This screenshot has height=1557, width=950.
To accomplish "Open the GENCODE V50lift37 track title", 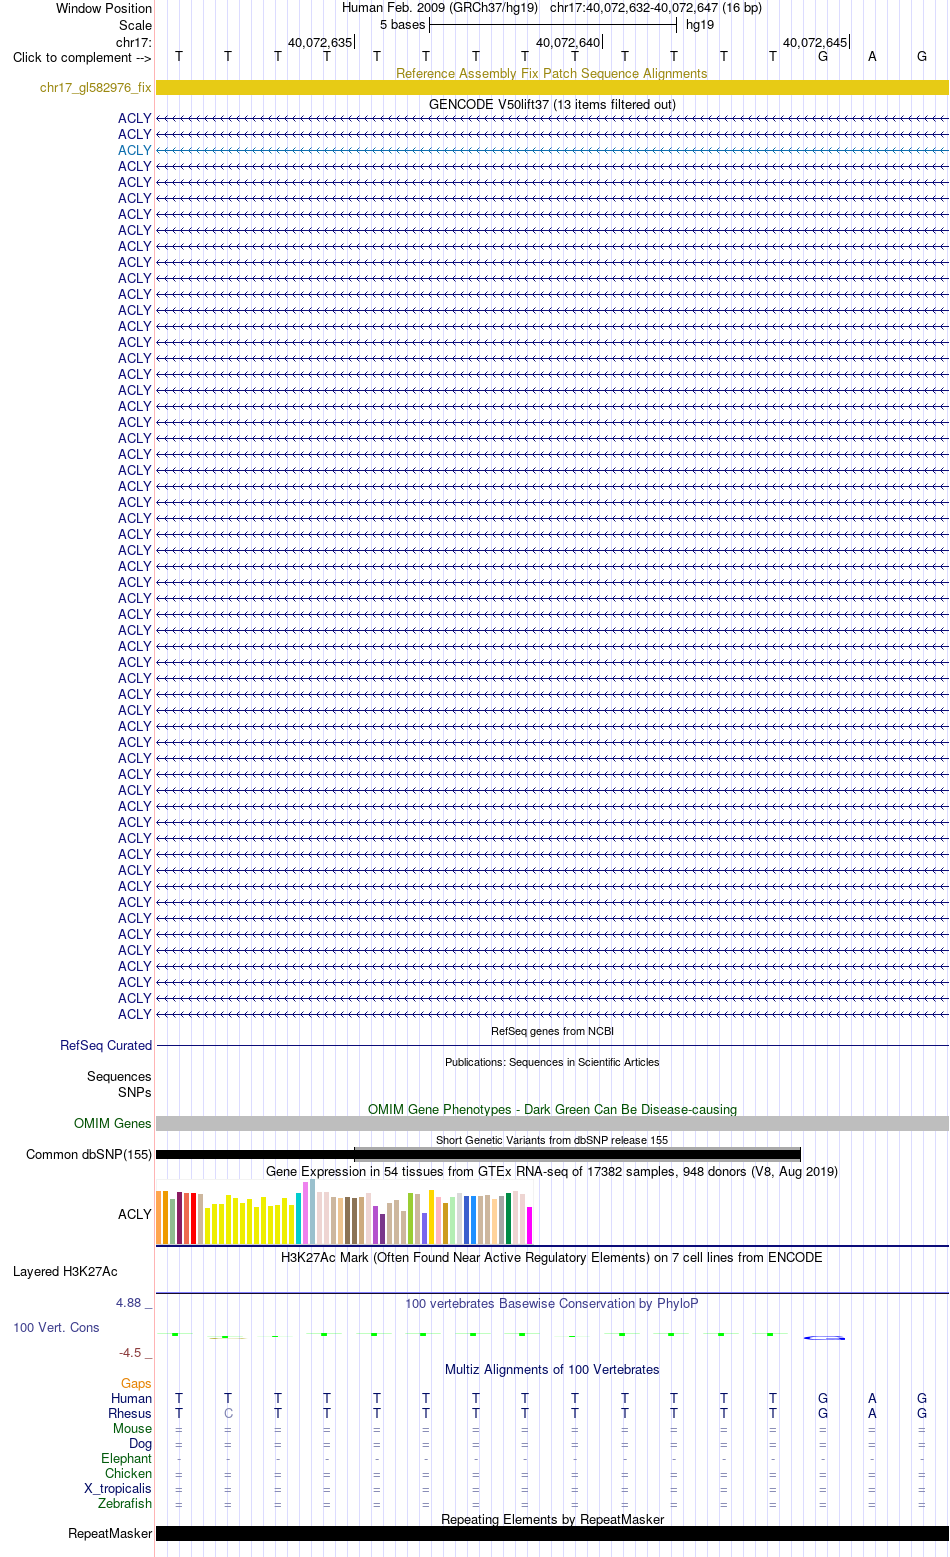I will [552, 104].
